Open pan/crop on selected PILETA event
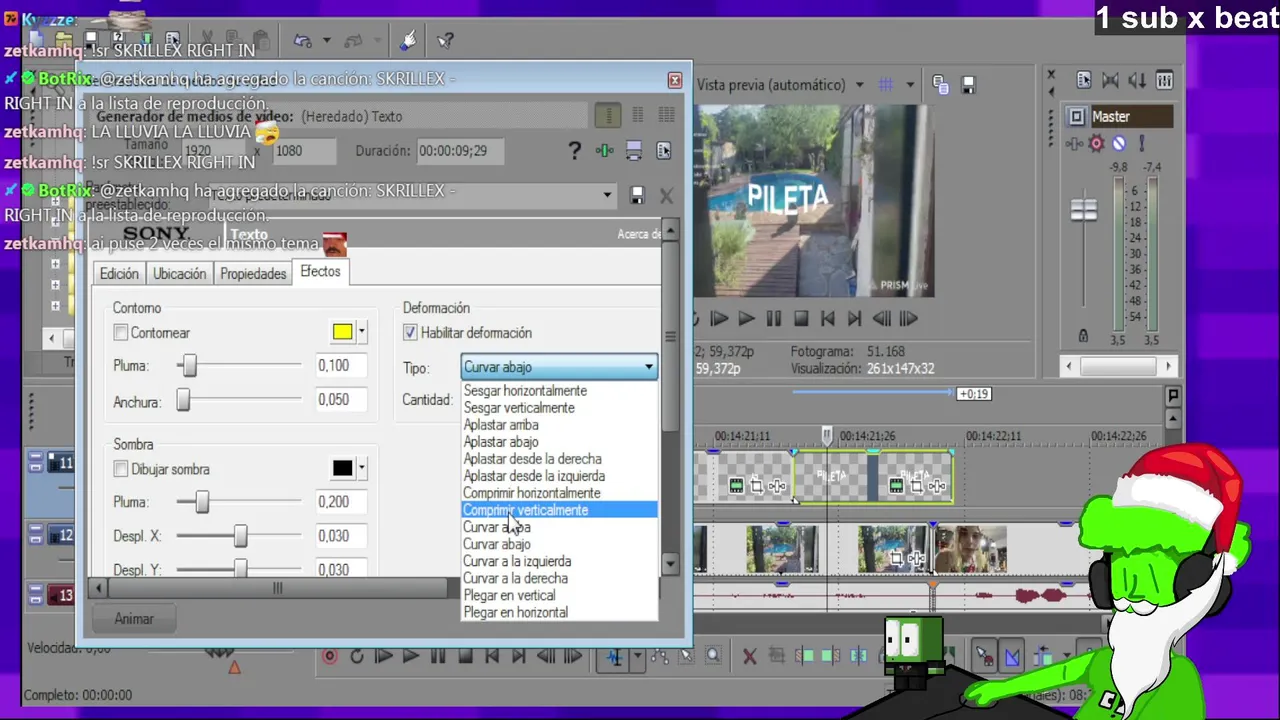Viewport: 1280px width, 720px height. 915,486
